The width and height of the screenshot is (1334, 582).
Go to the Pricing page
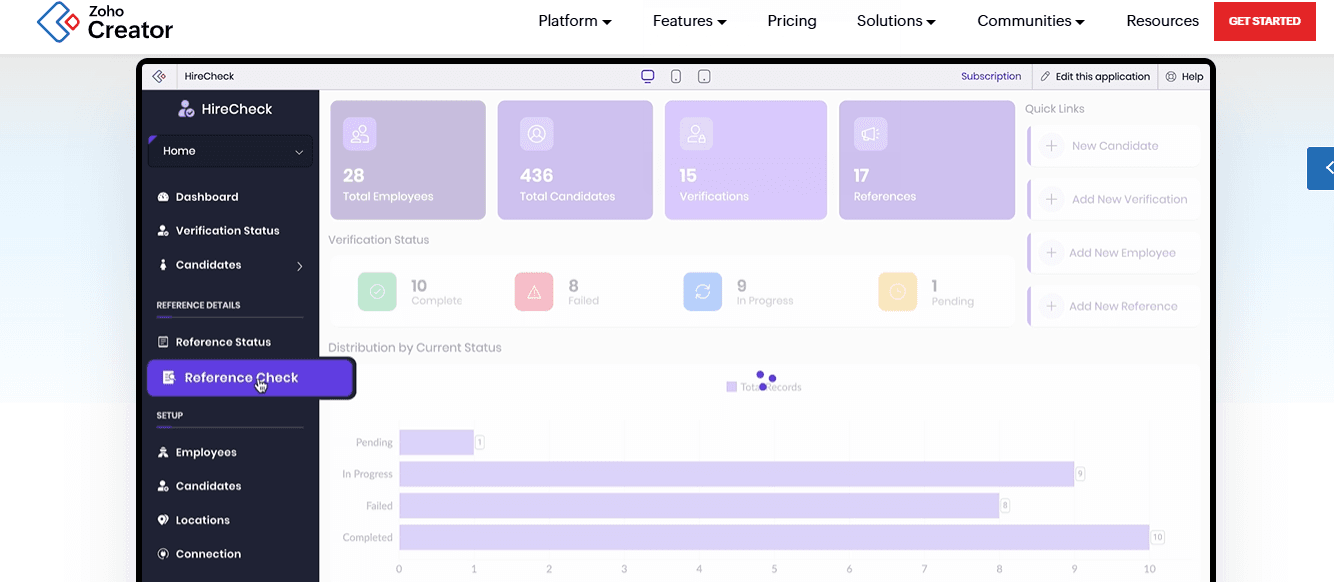point(792,21)
